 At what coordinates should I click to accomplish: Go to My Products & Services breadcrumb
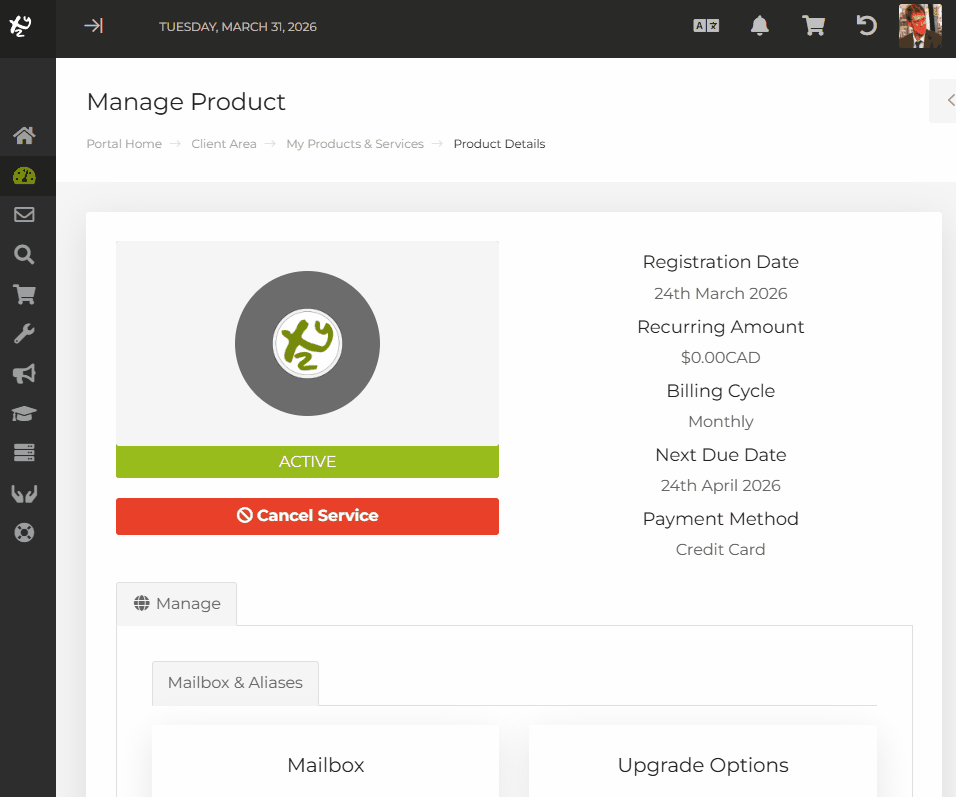point(355,144)
